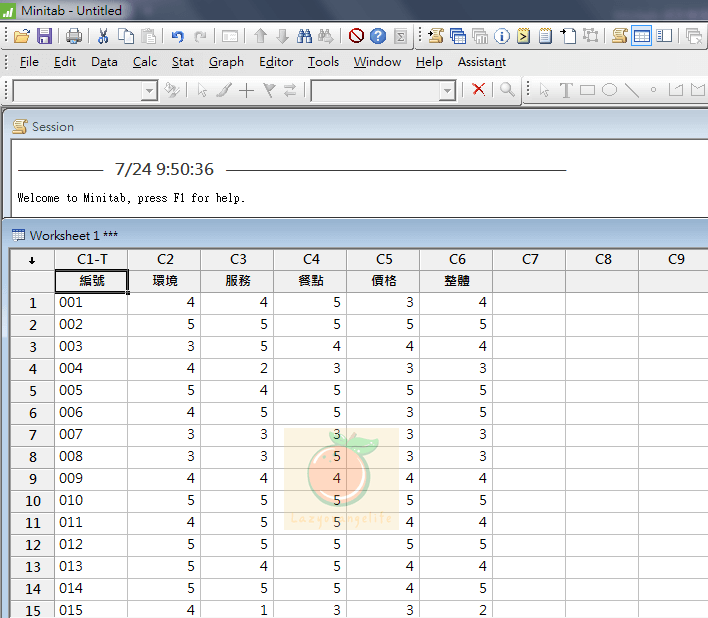Select the rectangle drawing tool

[587, 90]
